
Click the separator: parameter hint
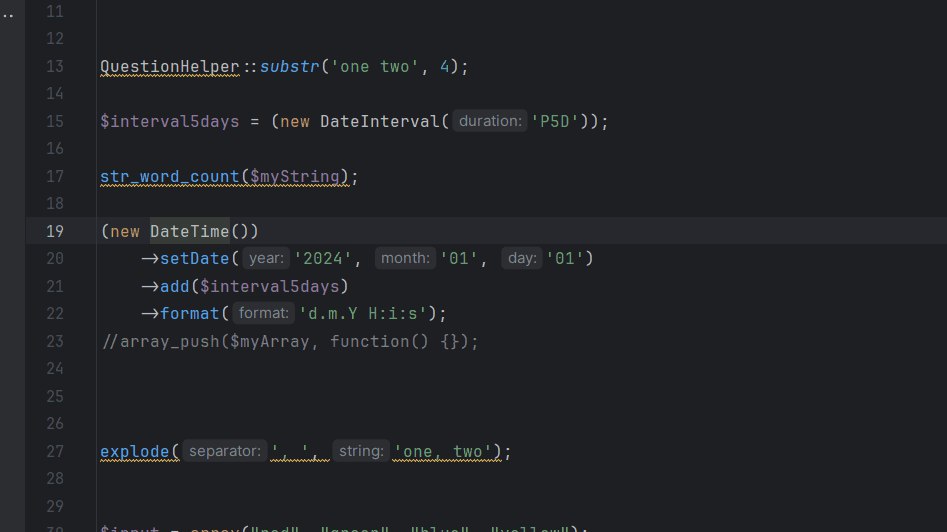click(x=225, y=451)
